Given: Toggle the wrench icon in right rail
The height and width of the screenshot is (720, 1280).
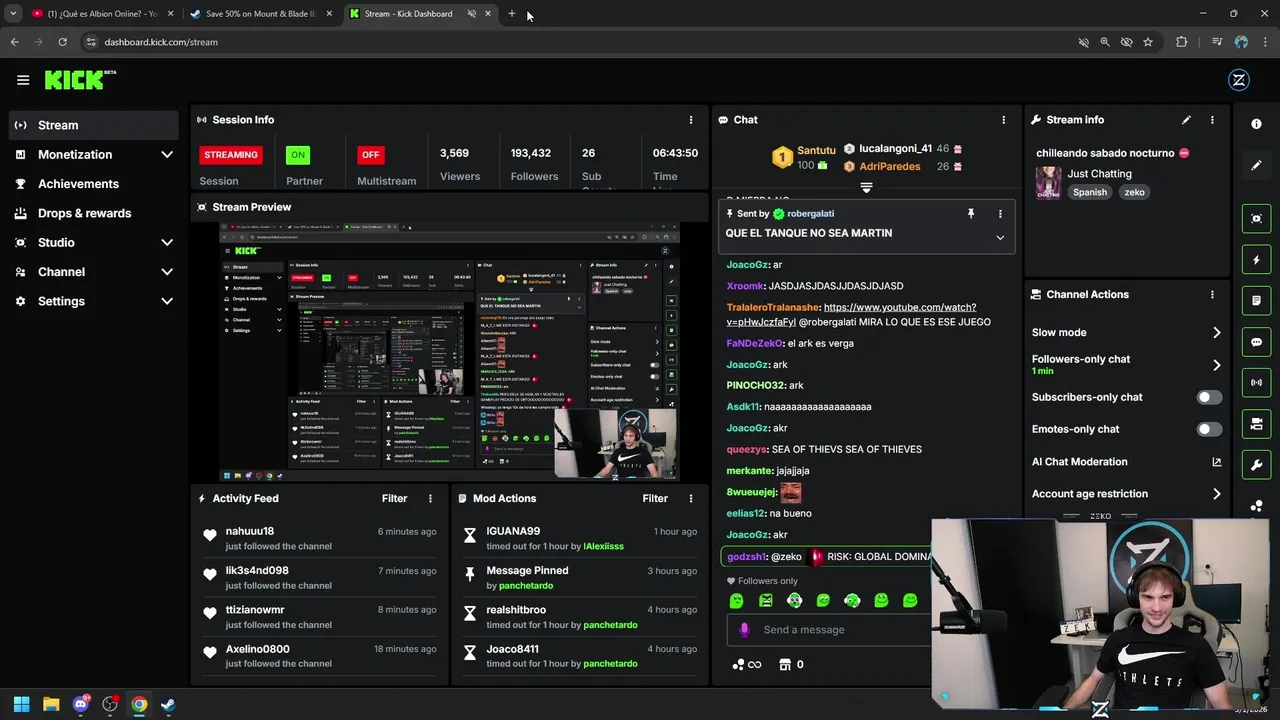Looking at the screenshot, I should [x=1256, y=465].
